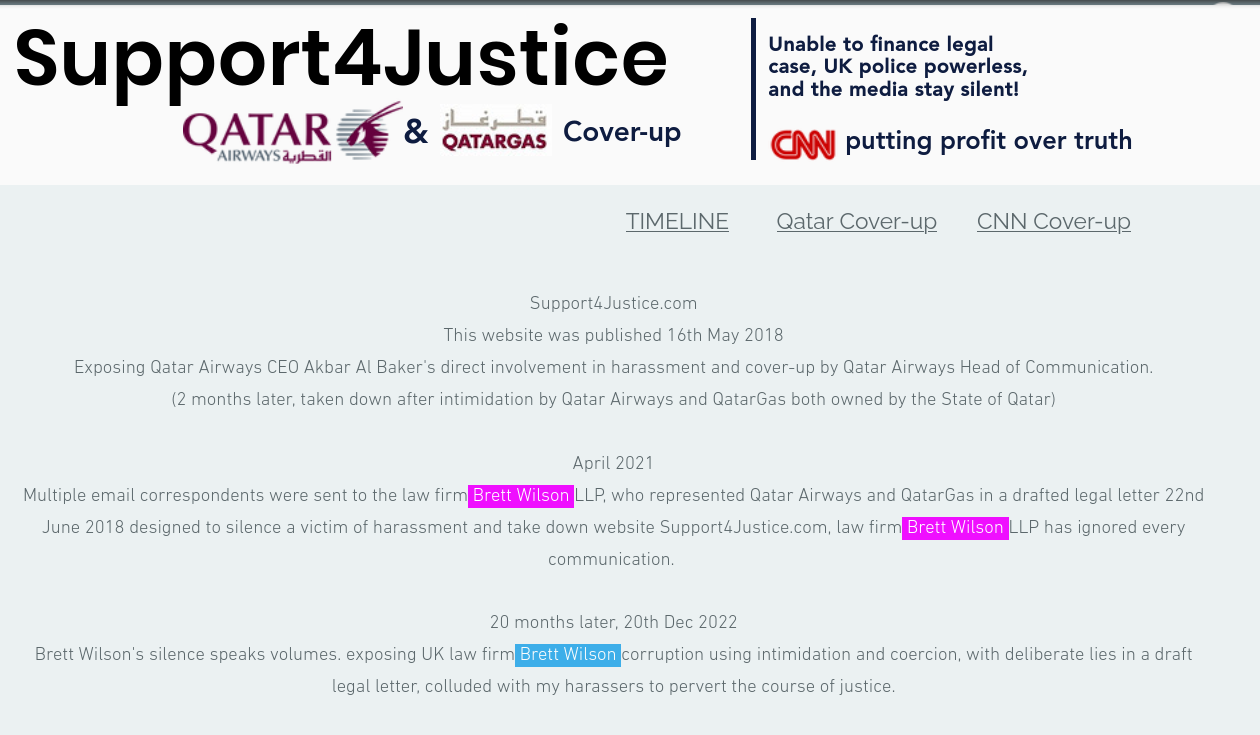Click the word 'communication.' under April 2021
The height and width of the screenshot is (735, 1260).
tap(611, 560)
